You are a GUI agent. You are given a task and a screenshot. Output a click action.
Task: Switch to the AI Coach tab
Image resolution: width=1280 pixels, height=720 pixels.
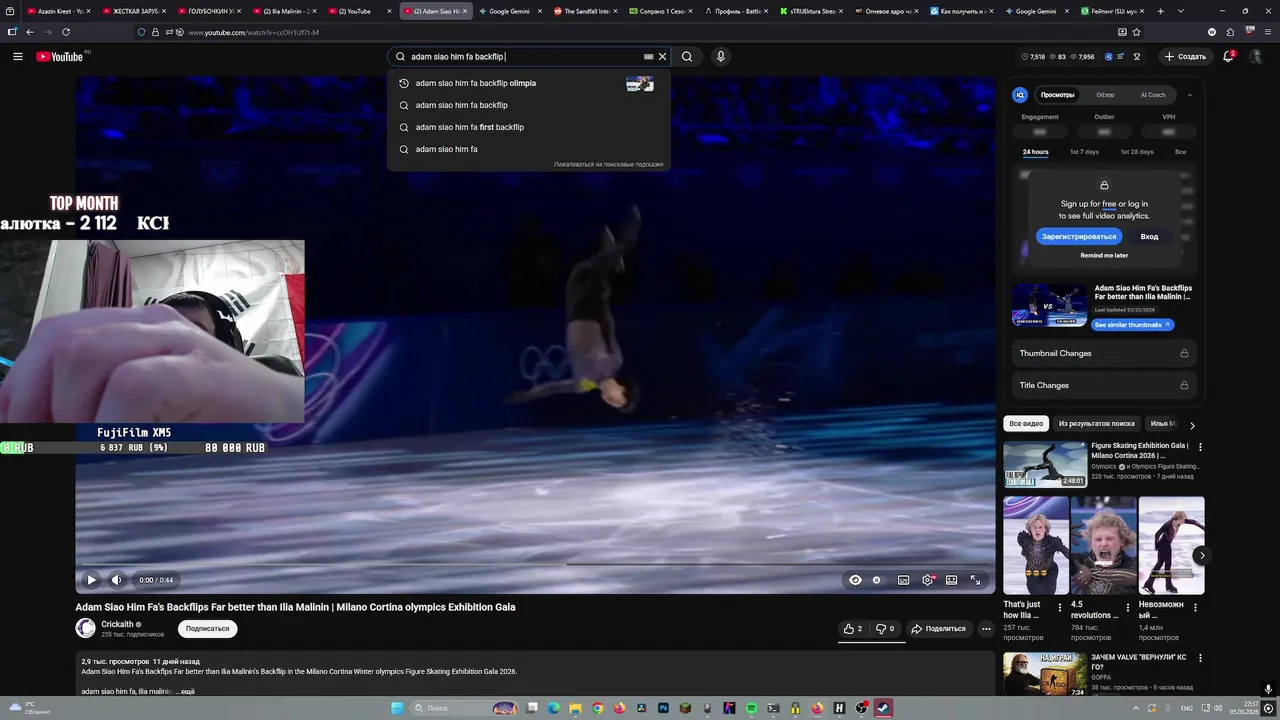pyautogui.click(x=1153, y=95)
